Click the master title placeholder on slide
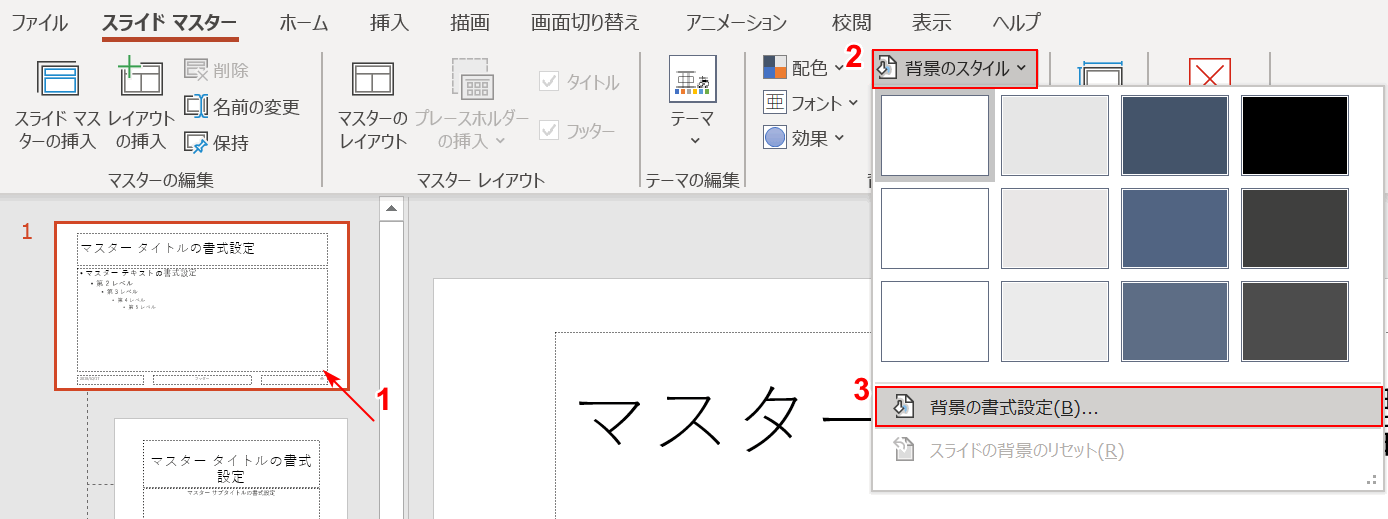 (x=713, y=425)
